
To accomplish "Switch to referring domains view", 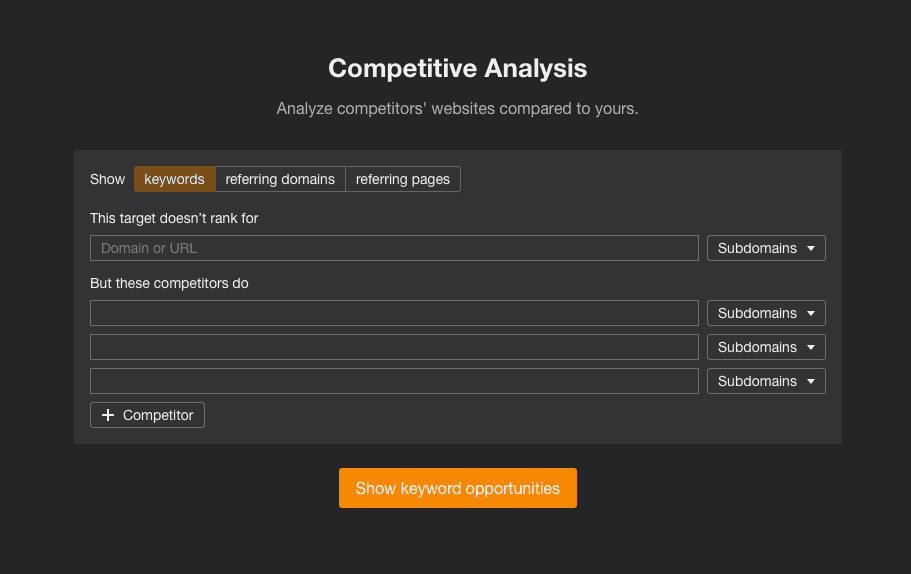I will pos(280,179).
